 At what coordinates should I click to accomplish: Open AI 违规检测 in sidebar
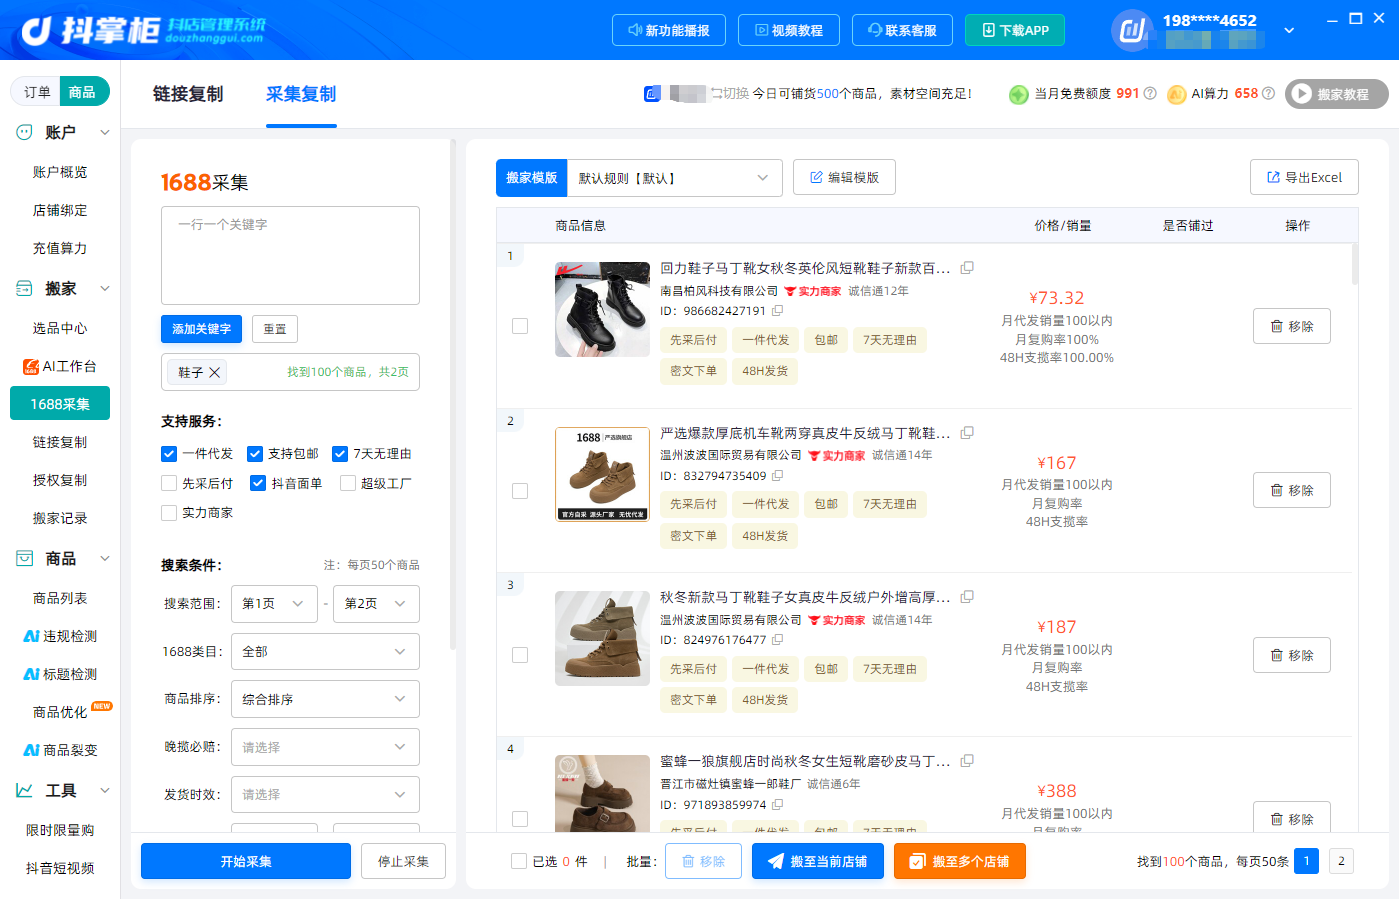coord(60,636)
